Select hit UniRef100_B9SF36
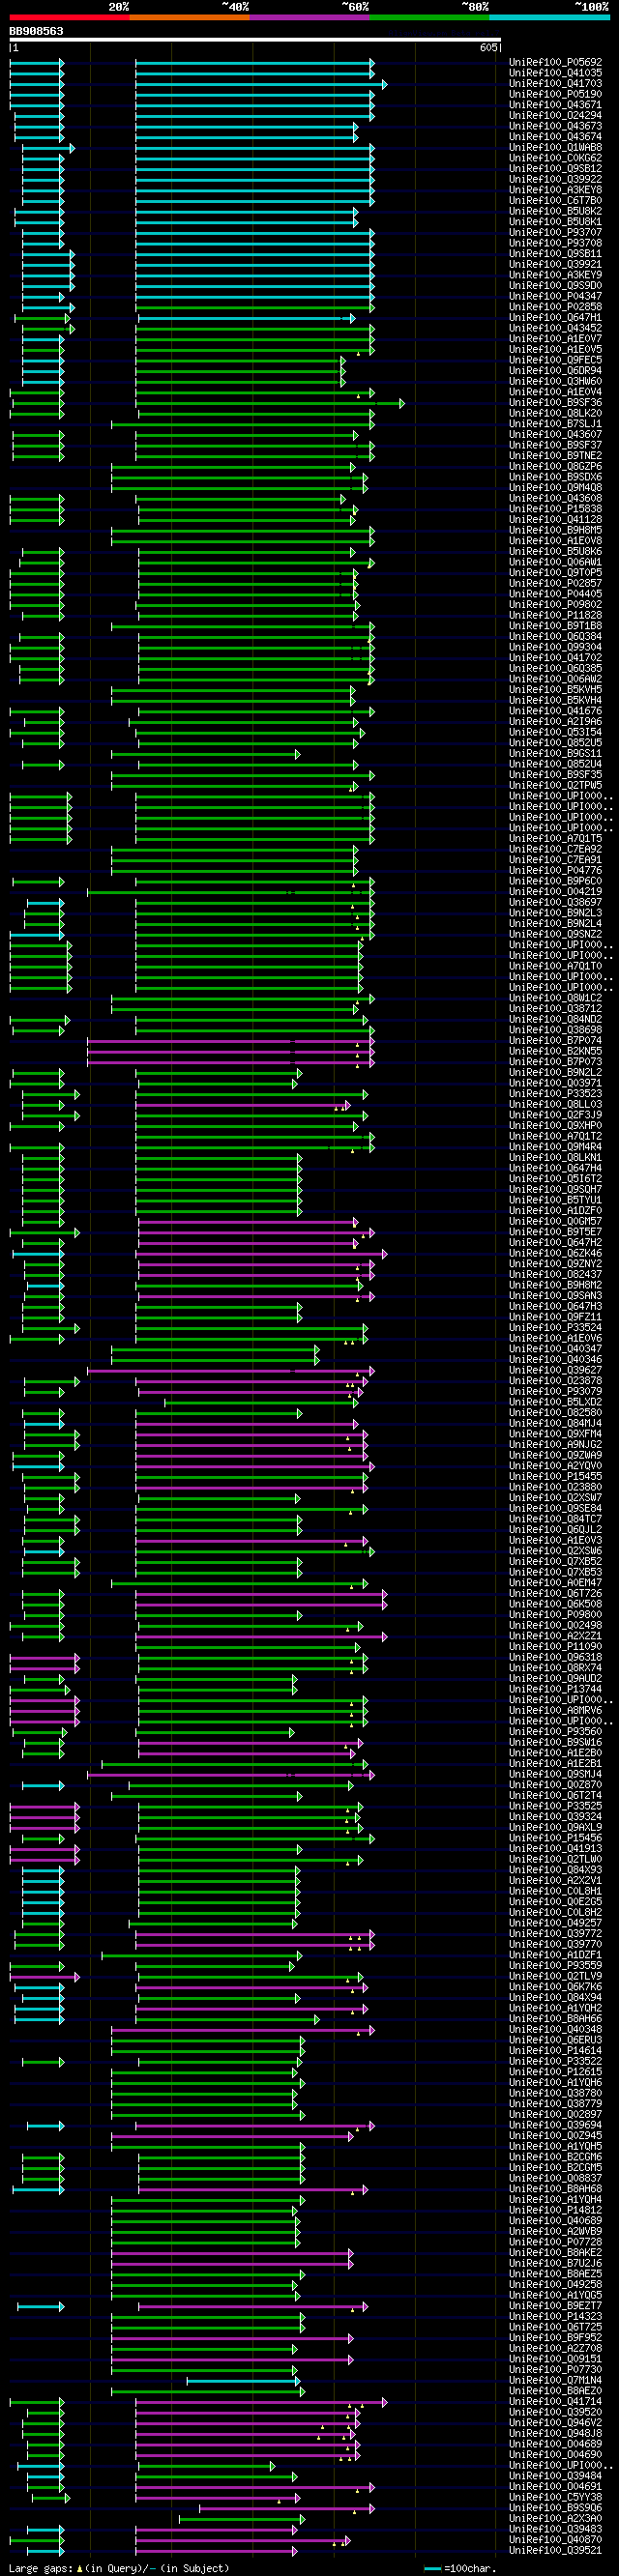 click(555, 403)
